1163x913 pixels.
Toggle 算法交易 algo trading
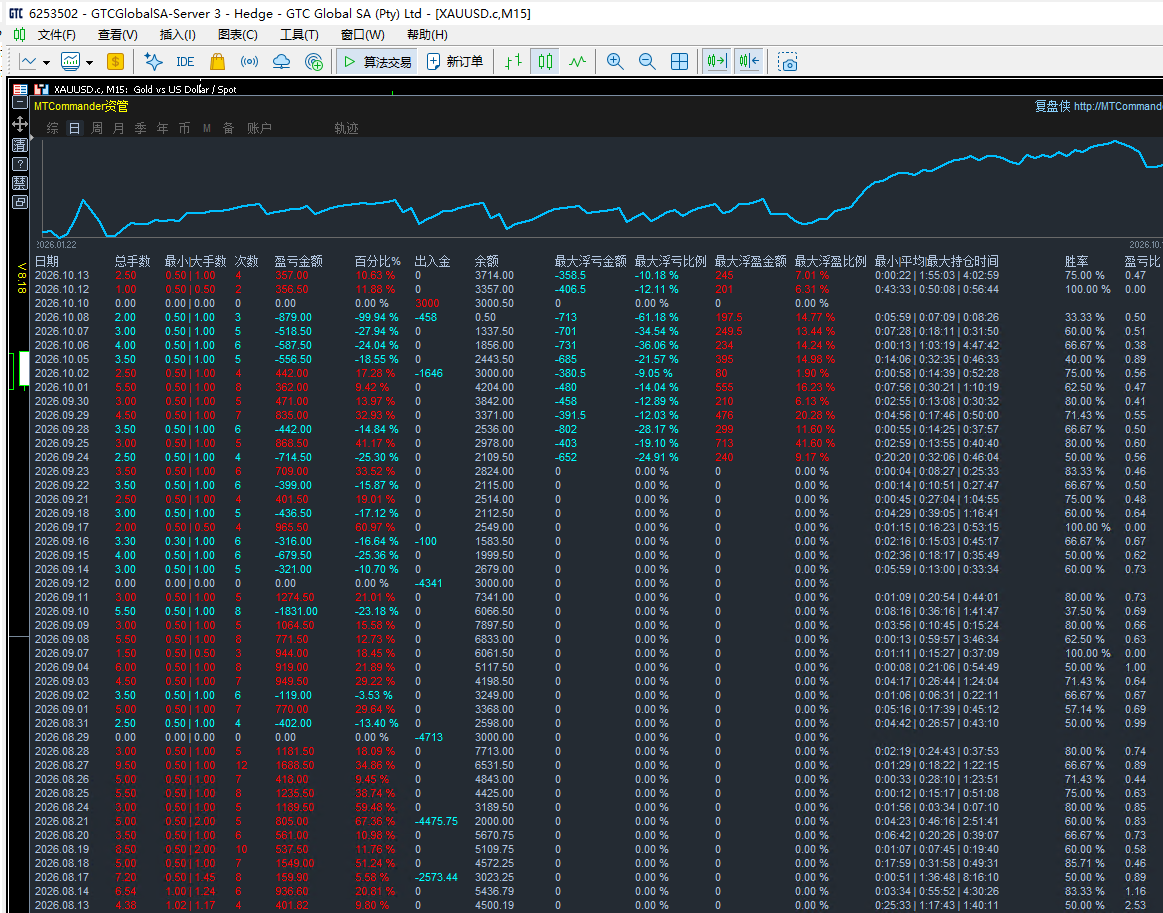point(376,62)
